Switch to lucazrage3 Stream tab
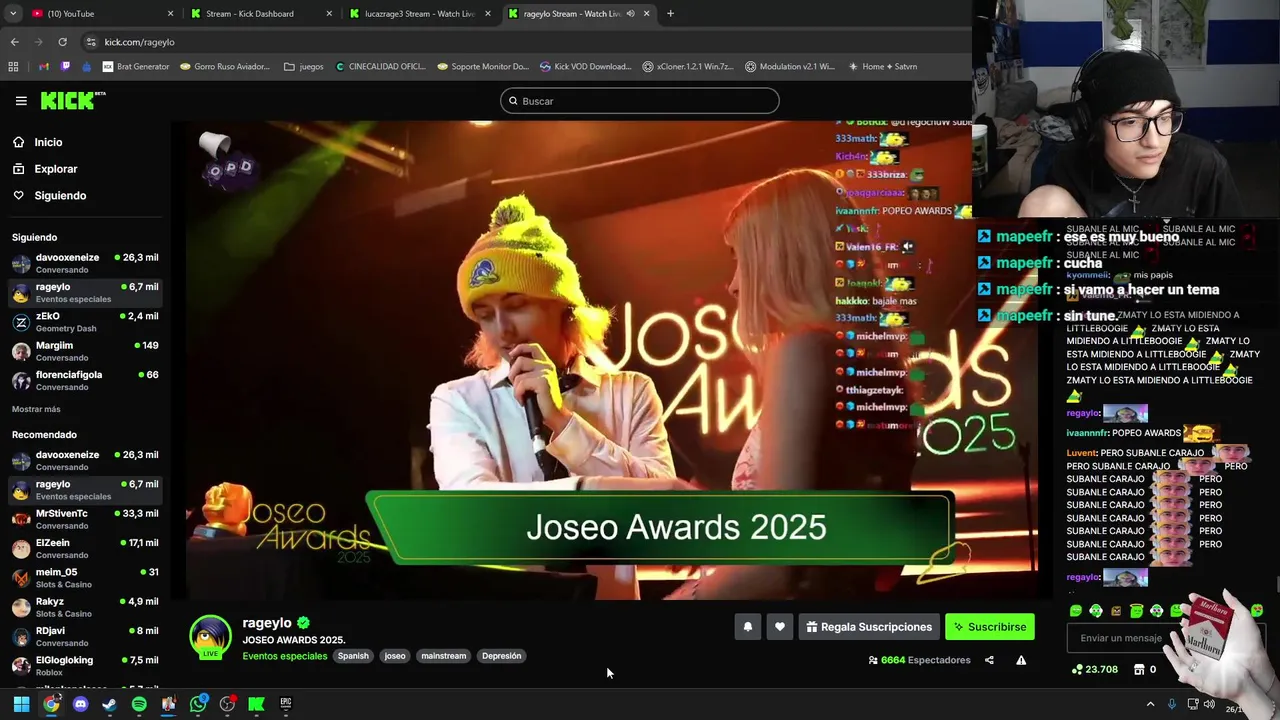The width and height of the screenshot is (1280, 720). click(x=420, y=14)
